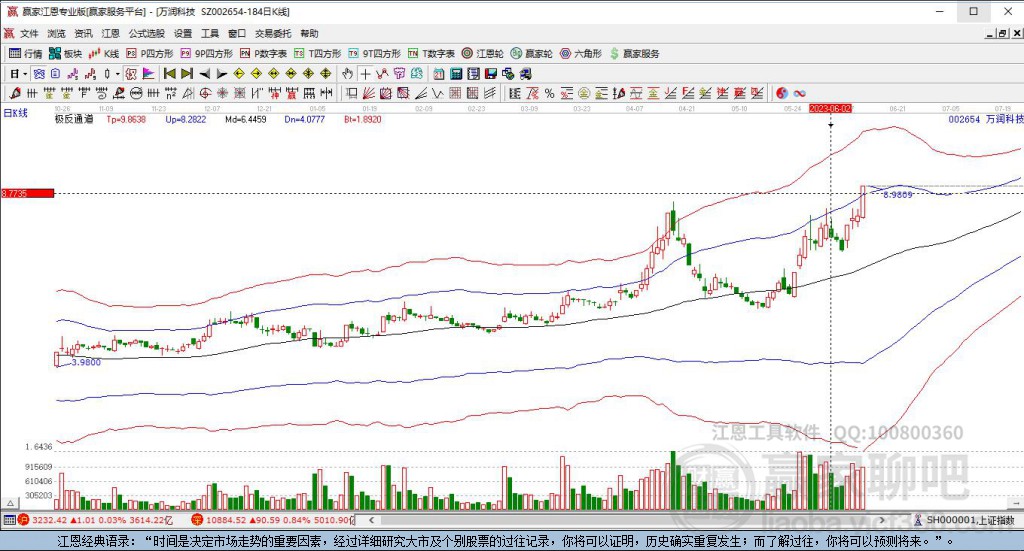Image resolution: width=1024 pixels, height=551 pixels.
Task: Open the T数字表 time table
Action: click(431, 54)
